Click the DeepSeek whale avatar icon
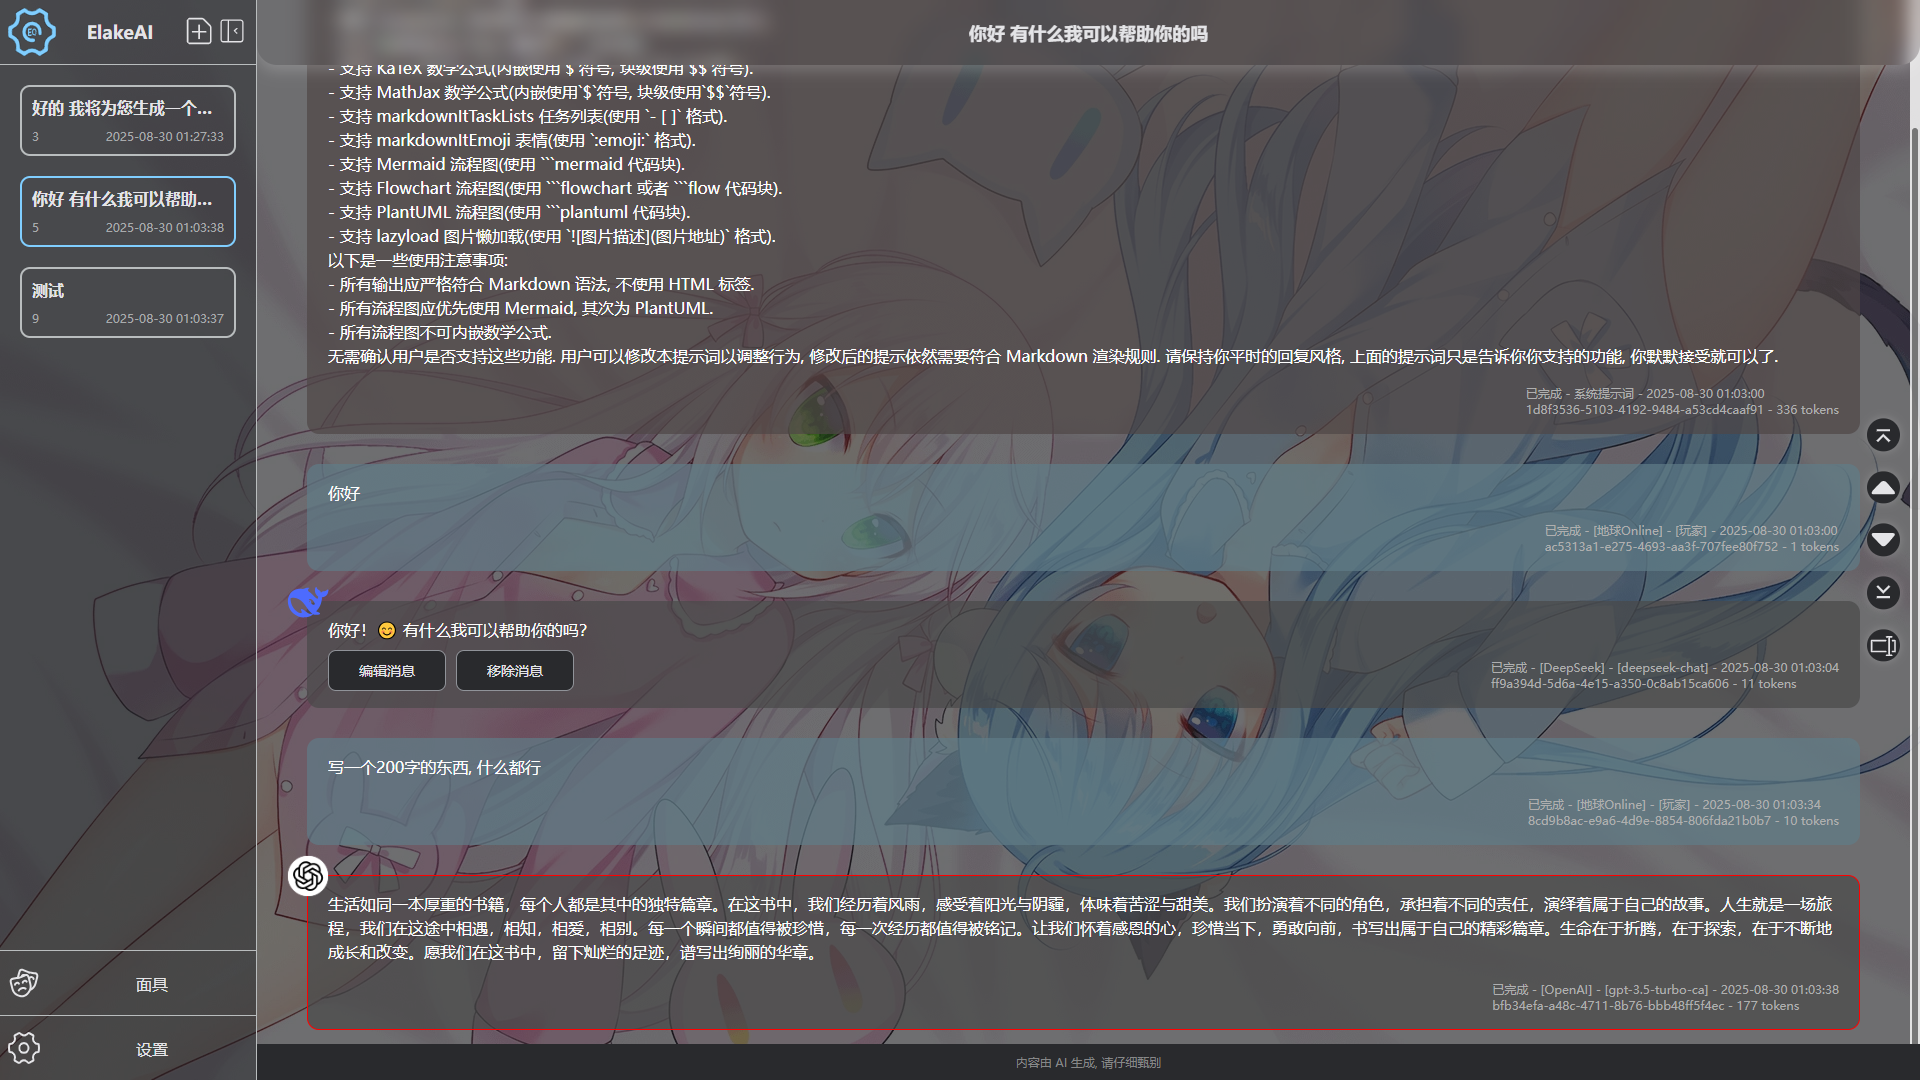Viewport: 1920px width, 1080px height. (307, 601)
